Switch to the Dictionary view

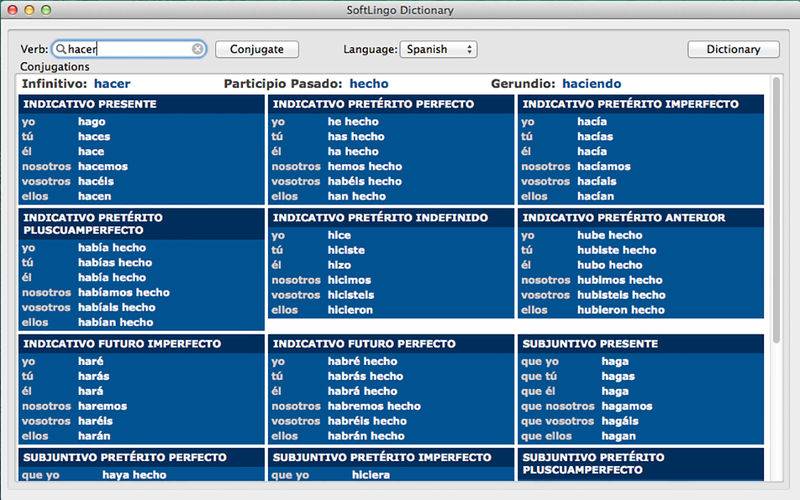tap(733, 49)
